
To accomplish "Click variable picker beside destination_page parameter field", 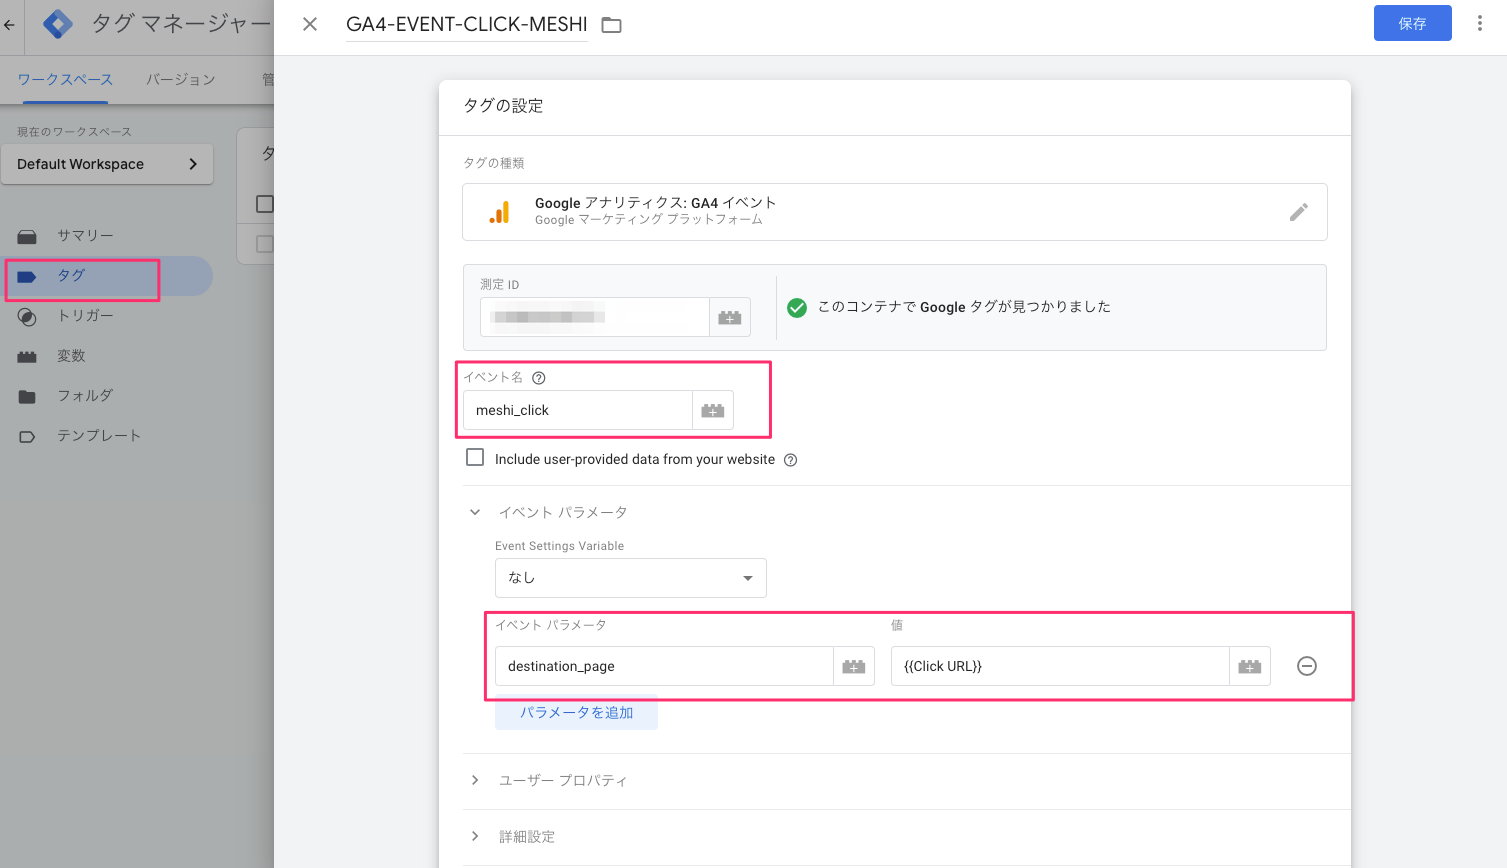I will [x=854, y=667].
